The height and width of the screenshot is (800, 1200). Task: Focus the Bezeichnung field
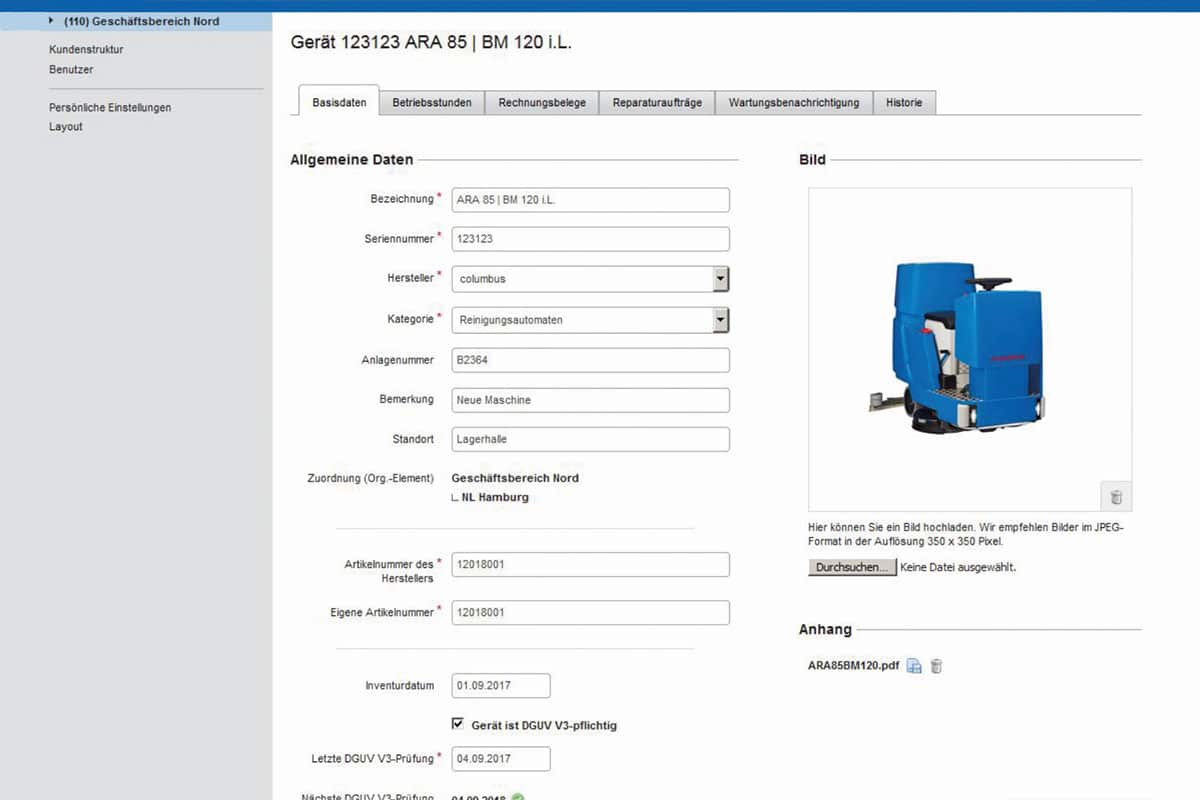(x=590, y=199)
